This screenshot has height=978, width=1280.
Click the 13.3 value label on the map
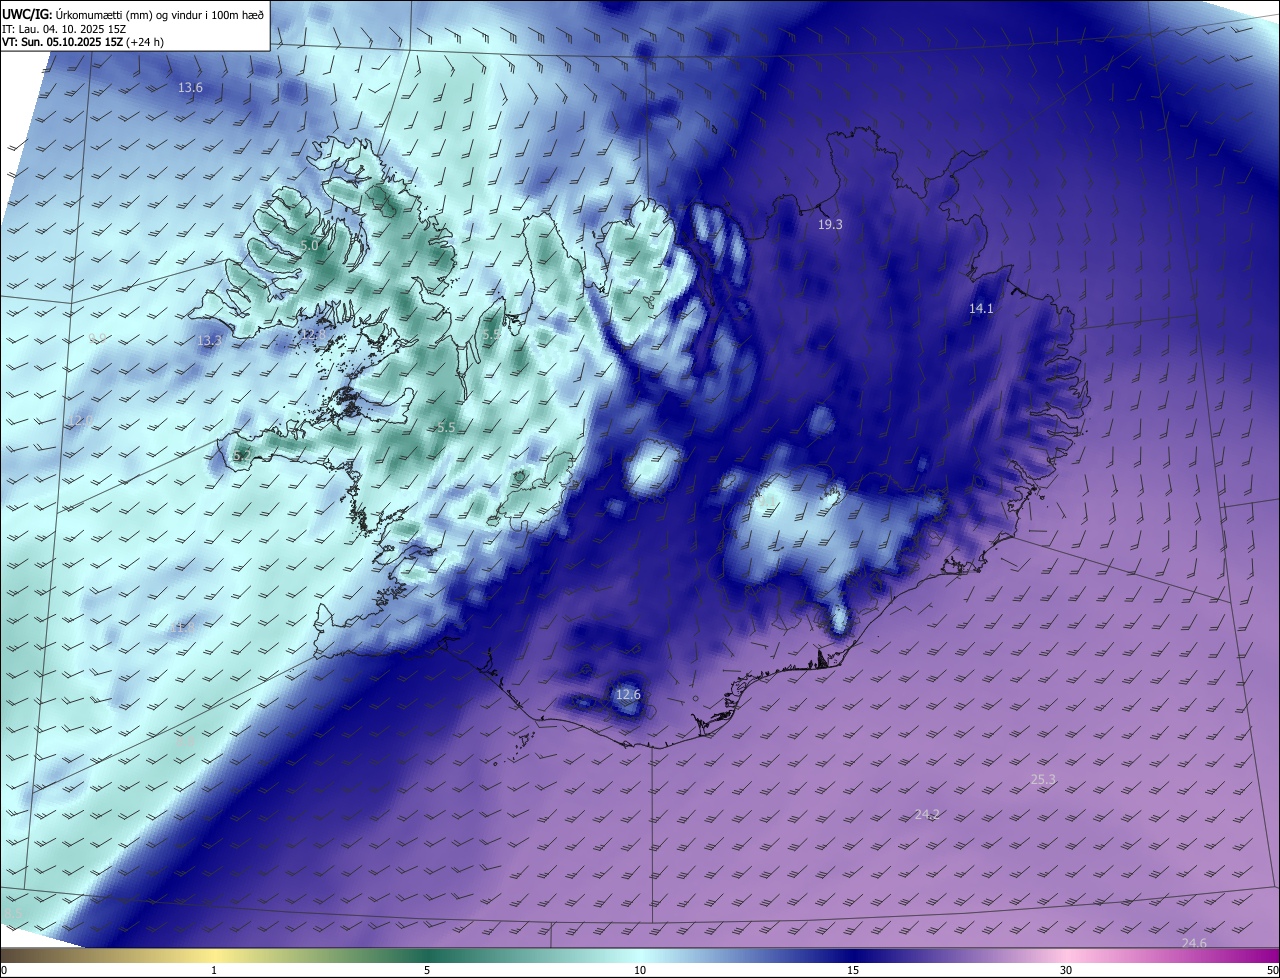208,341
